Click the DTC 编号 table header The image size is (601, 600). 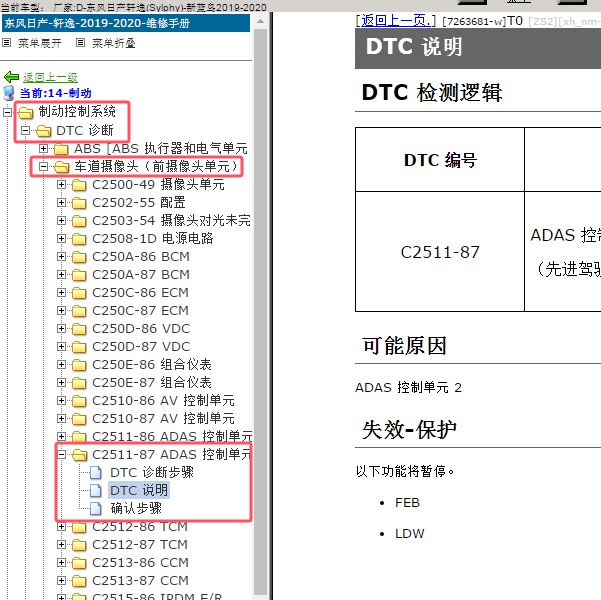coord(440,159)
